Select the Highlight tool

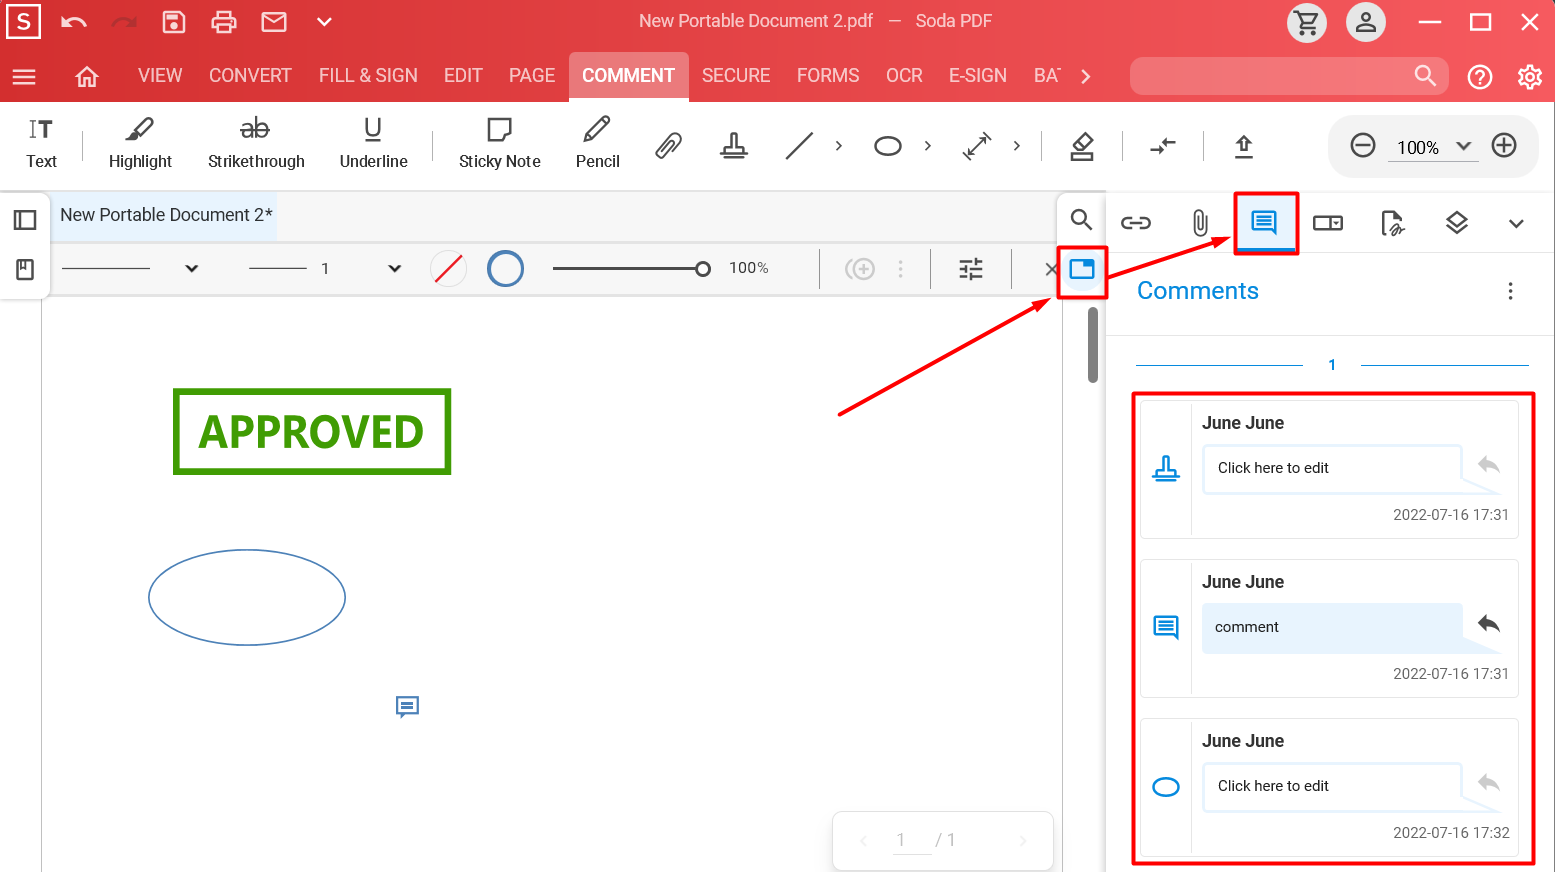(140, 144)
